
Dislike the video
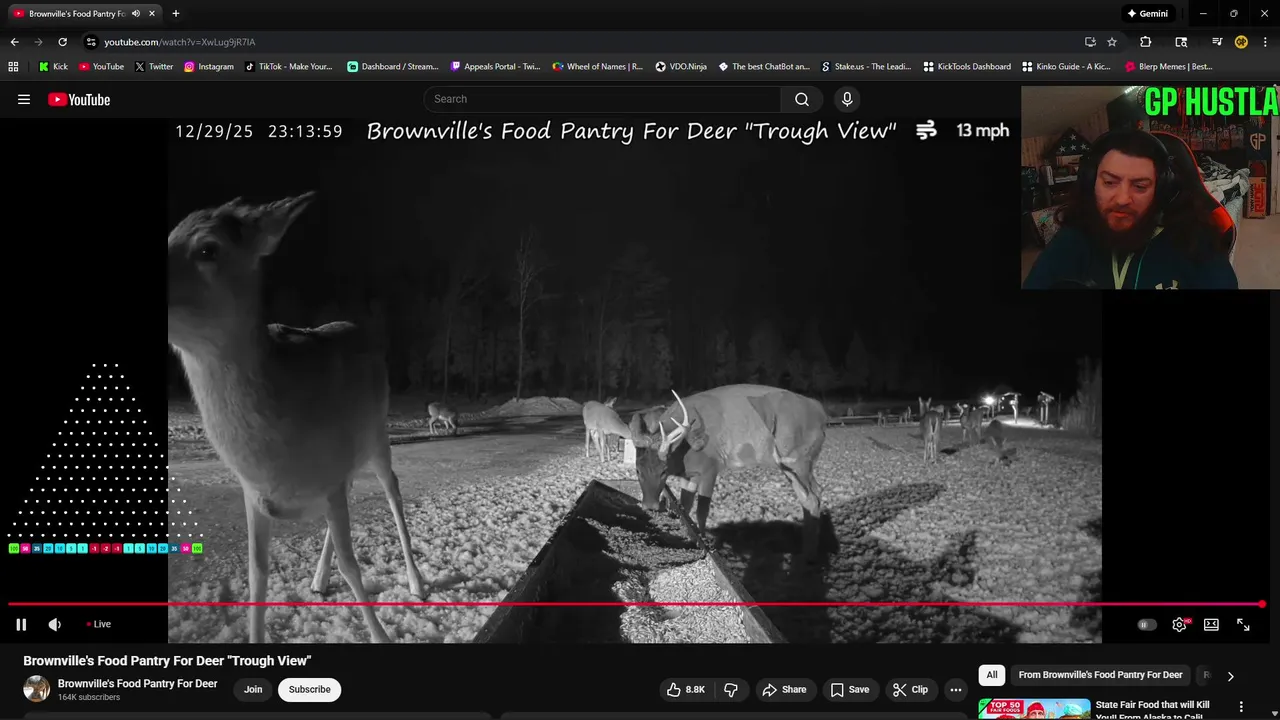click(x=731, y=689)
